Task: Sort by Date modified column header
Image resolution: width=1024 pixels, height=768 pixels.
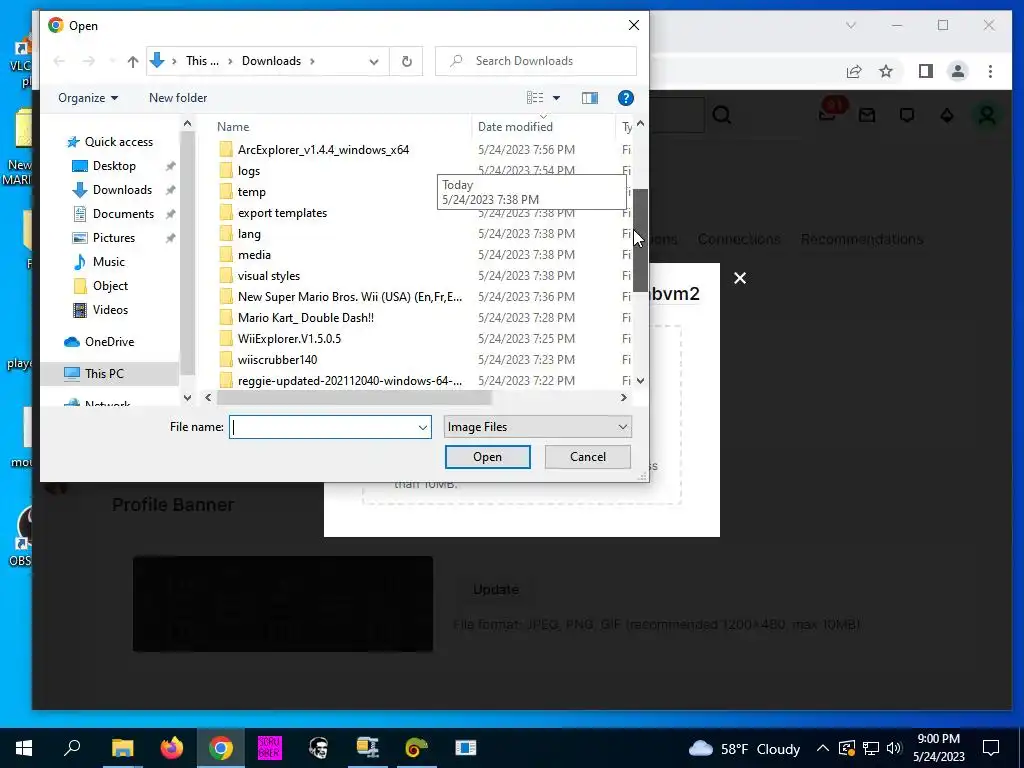Action: click(x=515, y=127)
